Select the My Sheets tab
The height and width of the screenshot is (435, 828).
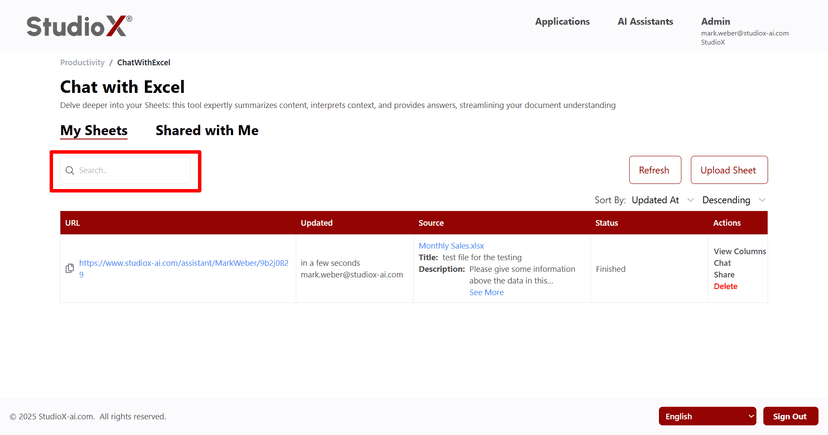[93, 130]
